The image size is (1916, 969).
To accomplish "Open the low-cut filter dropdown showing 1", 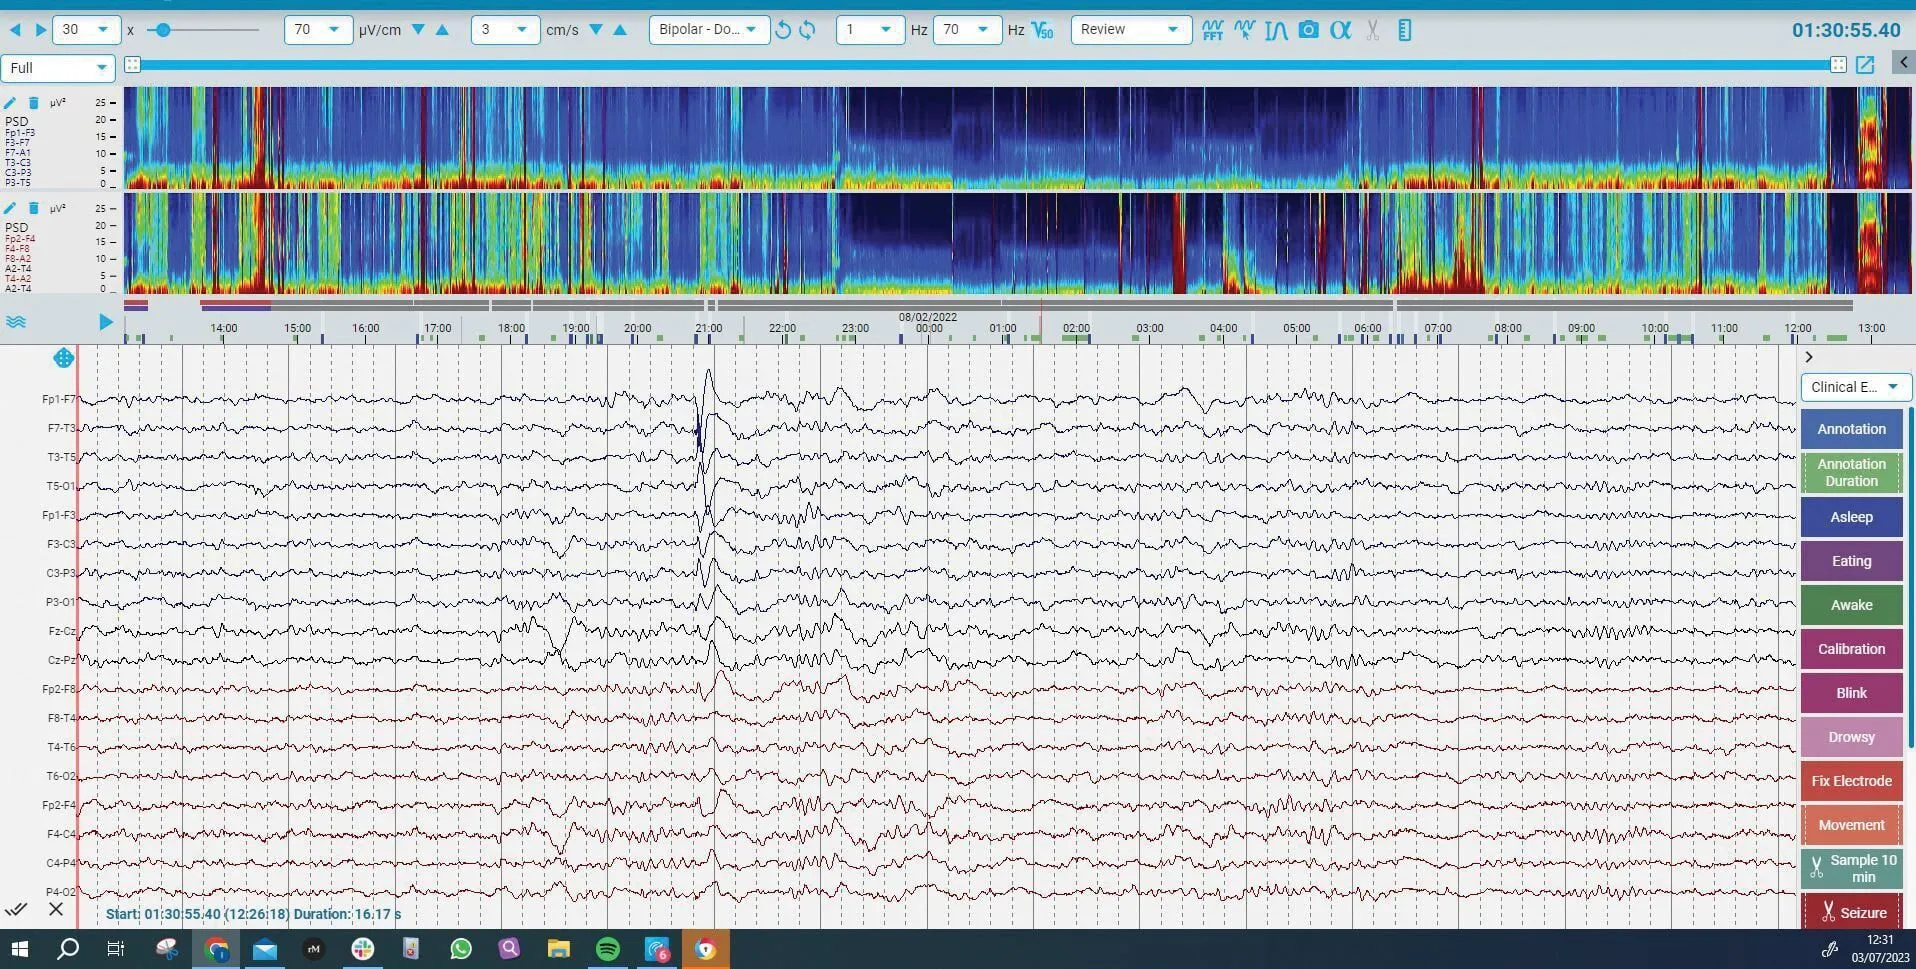I will point(870,30).
